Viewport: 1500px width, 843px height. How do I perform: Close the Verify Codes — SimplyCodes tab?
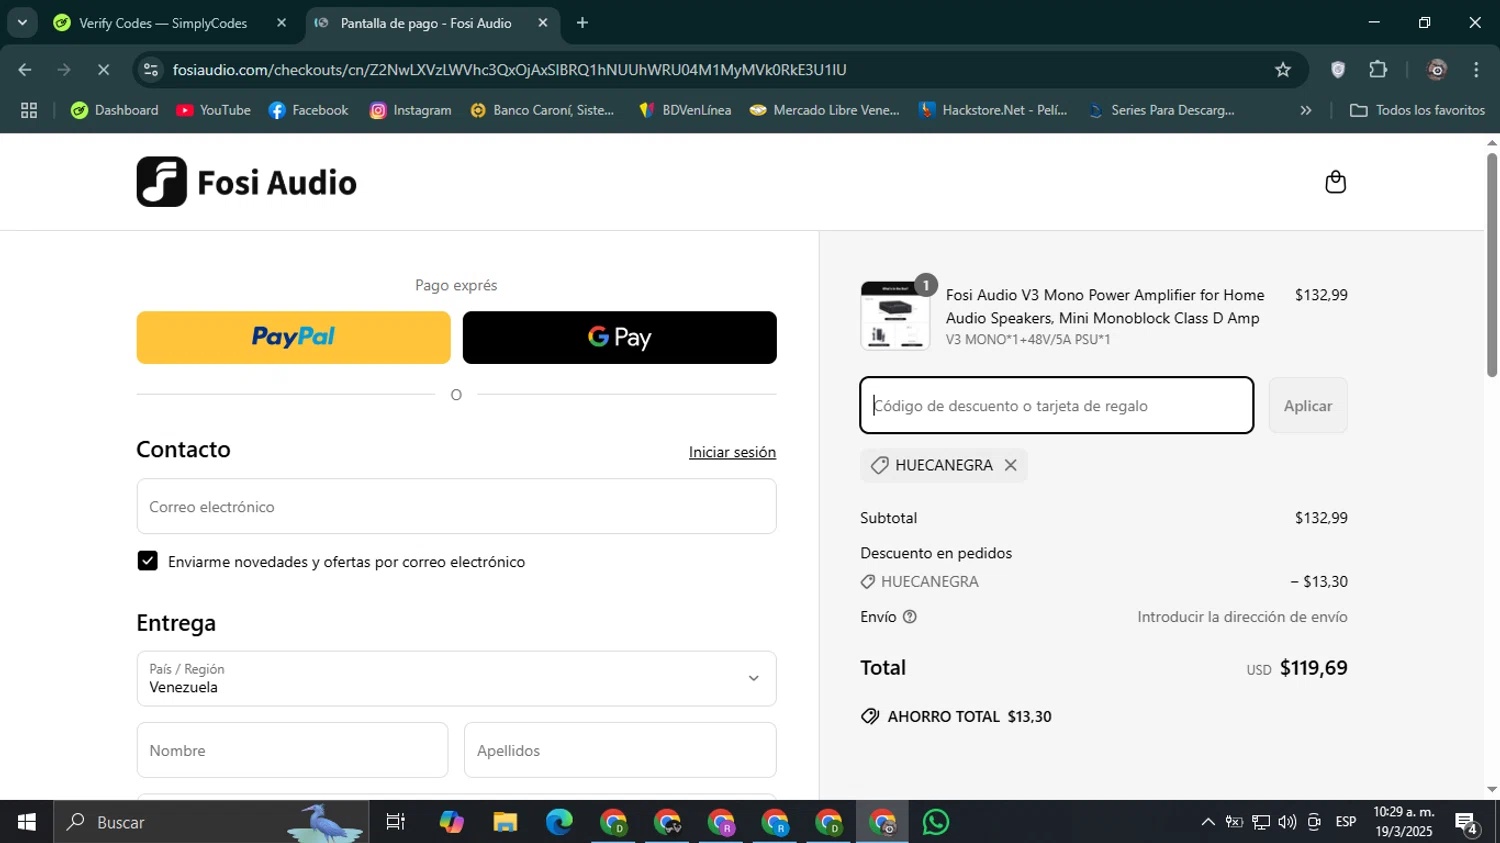(281, 23)
